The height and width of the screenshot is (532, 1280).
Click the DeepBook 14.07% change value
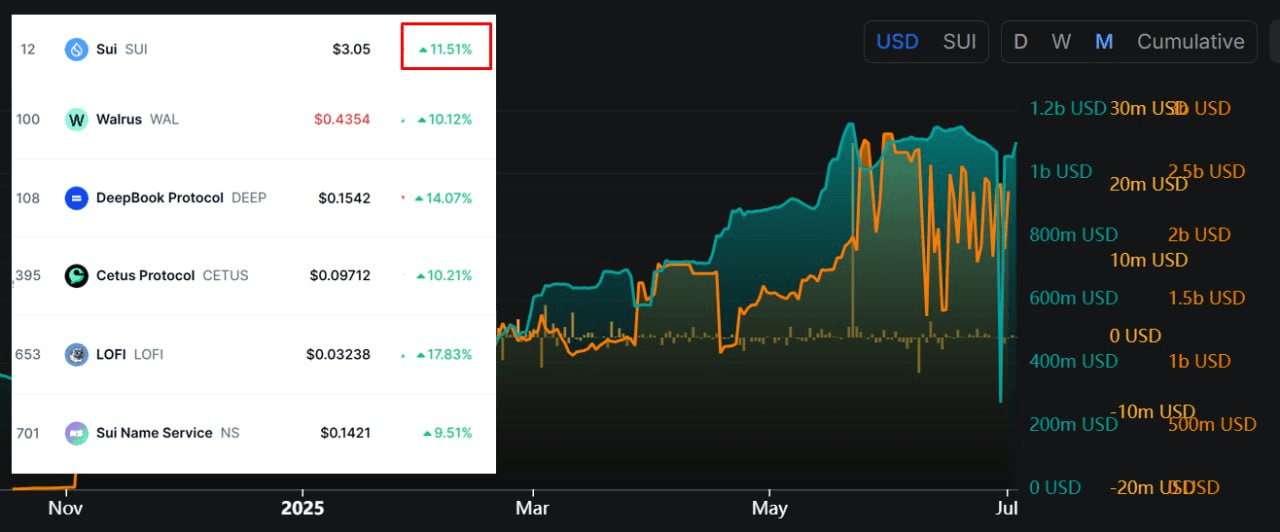443,198
